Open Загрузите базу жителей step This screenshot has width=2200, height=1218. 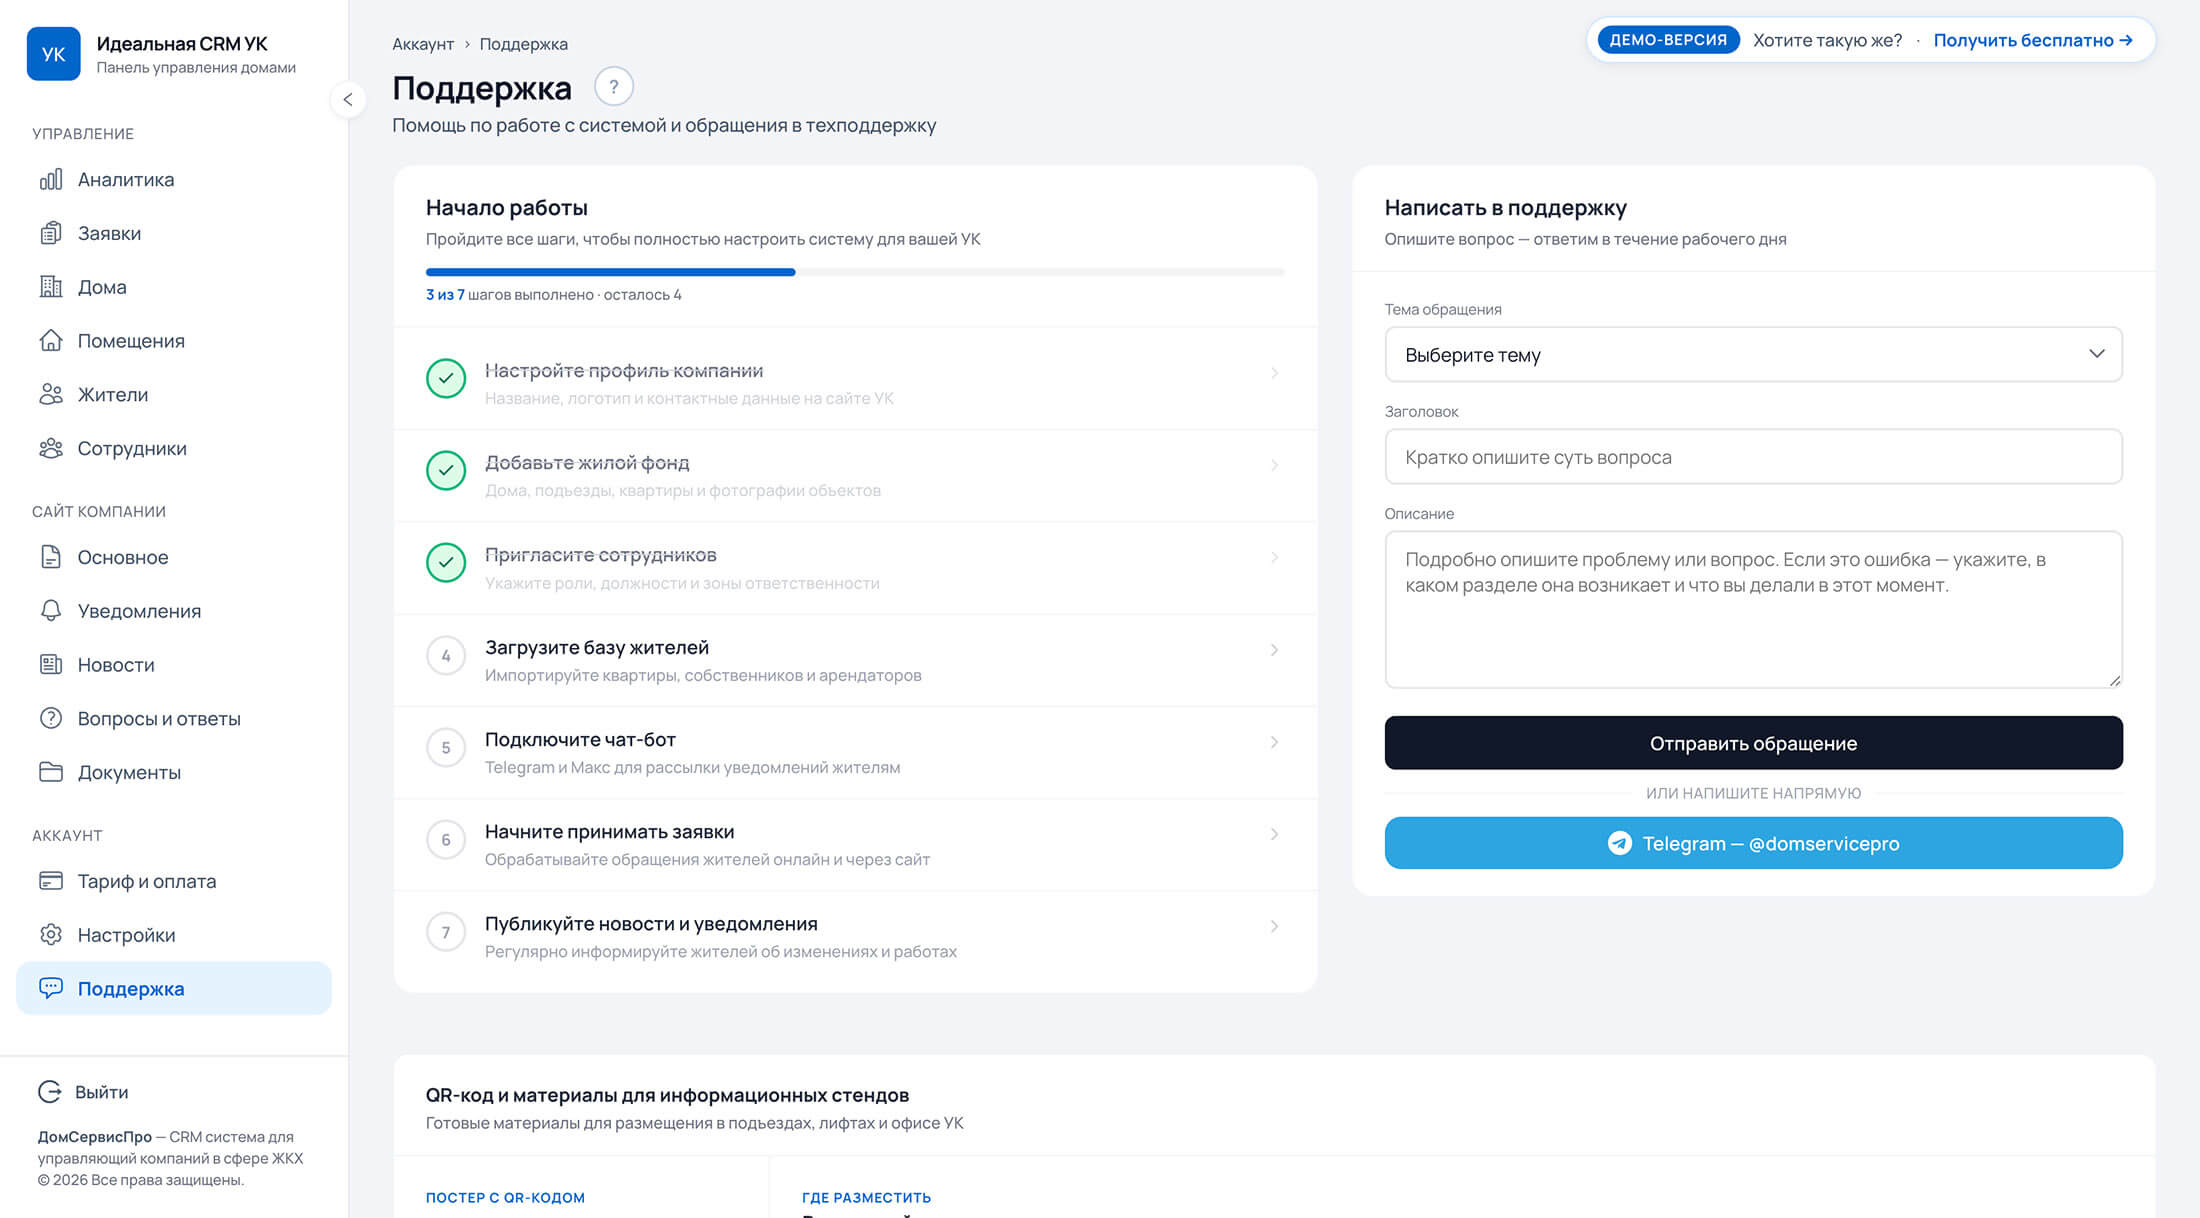(x=855, y=661)
